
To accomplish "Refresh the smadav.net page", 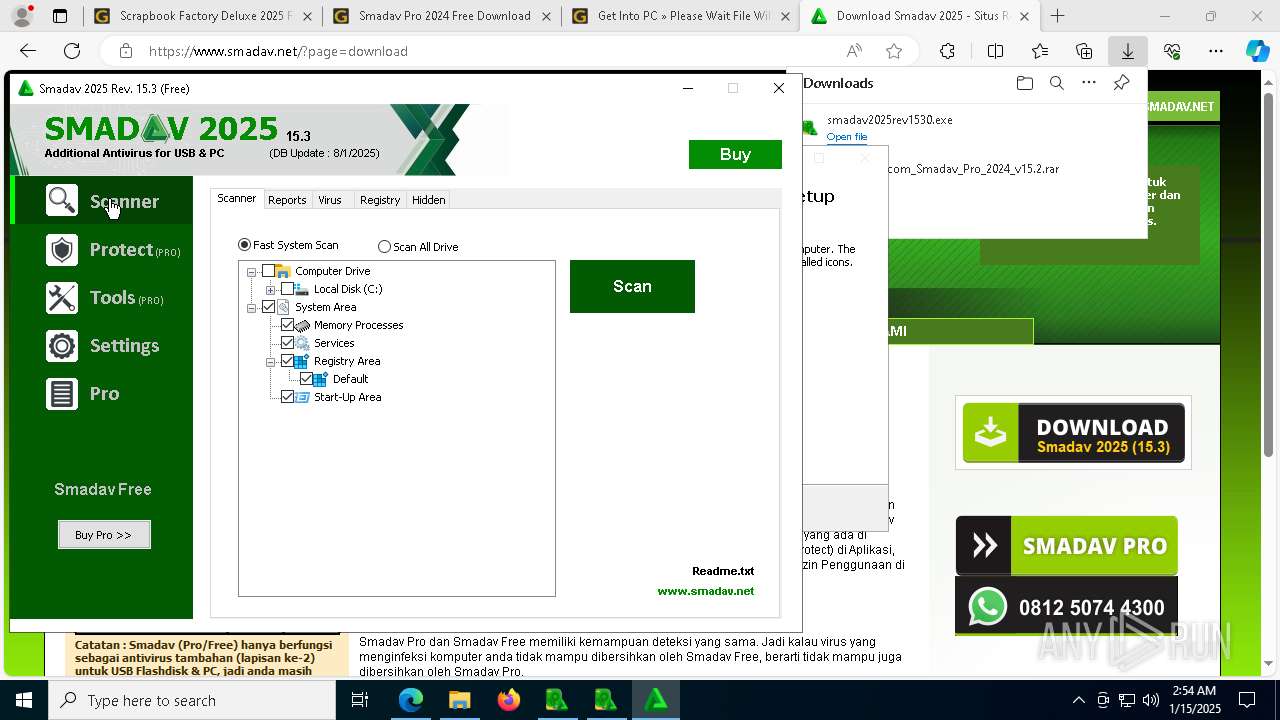I will pyautogui.click(x=72, y=51).
